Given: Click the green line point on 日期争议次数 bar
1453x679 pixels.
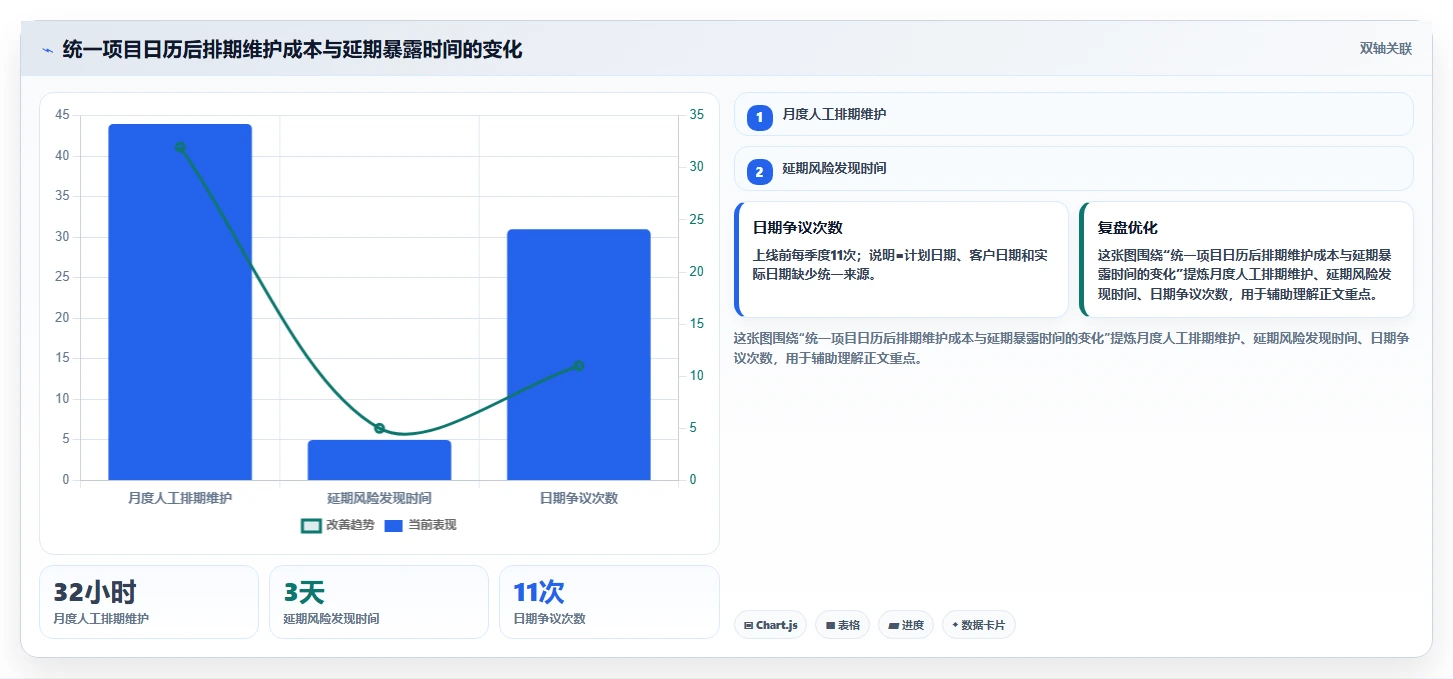Looking at the screenshot, I should click(x=578, y=366).
